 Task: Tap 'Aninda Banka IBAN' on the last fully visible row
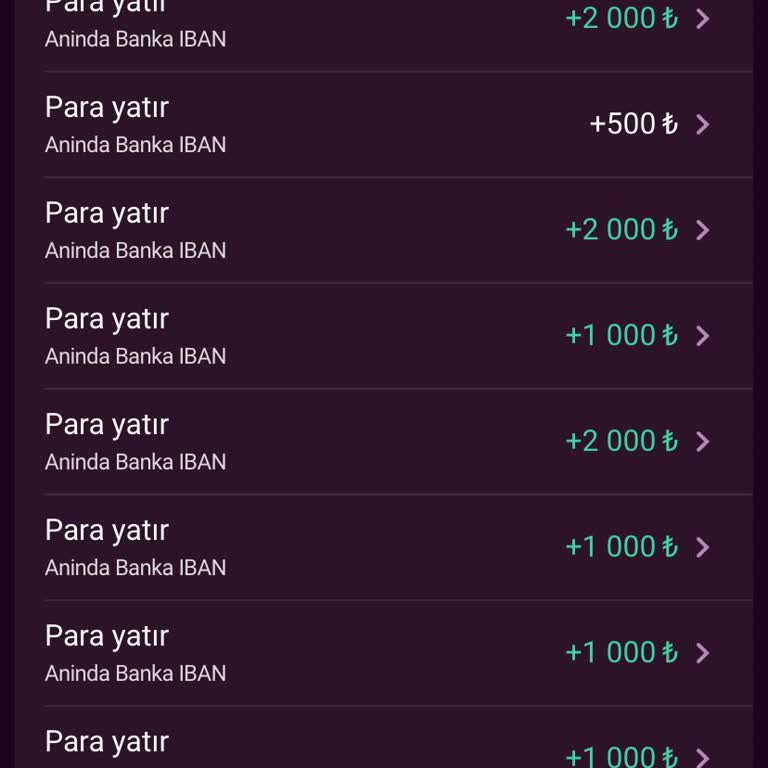click(x=135, y=673)
